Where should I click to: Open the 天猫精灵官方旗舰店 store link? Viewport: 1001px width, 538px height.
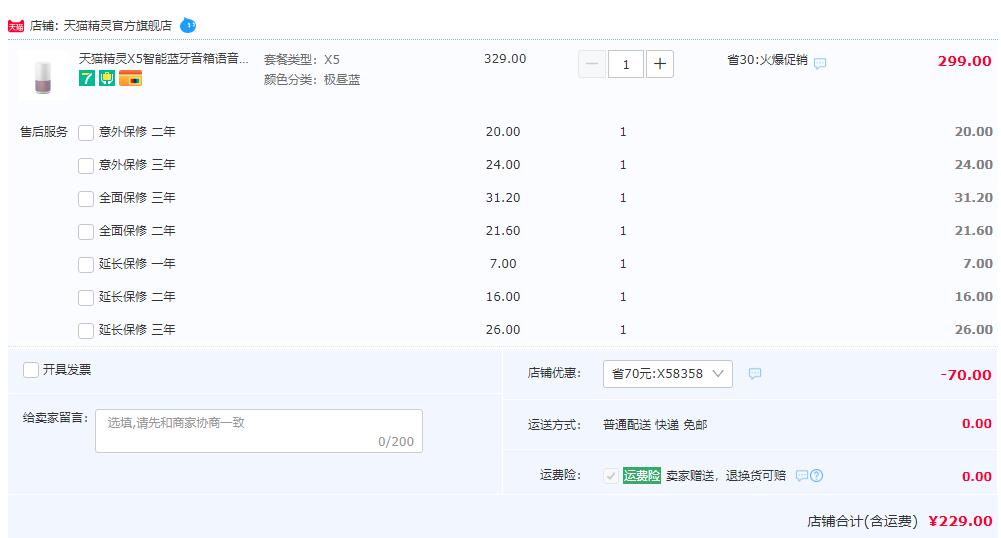tap(117, 26)
